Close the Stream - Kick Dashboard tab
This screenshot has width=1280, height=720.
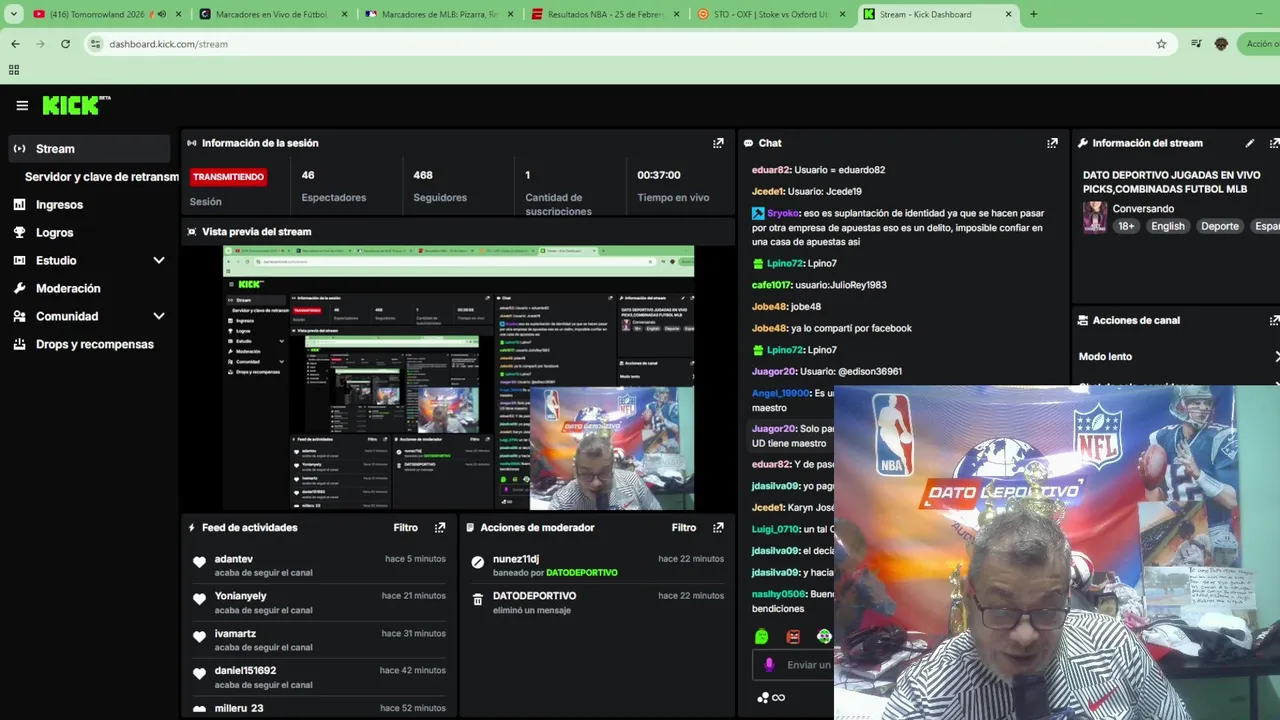click(1008, 14)
